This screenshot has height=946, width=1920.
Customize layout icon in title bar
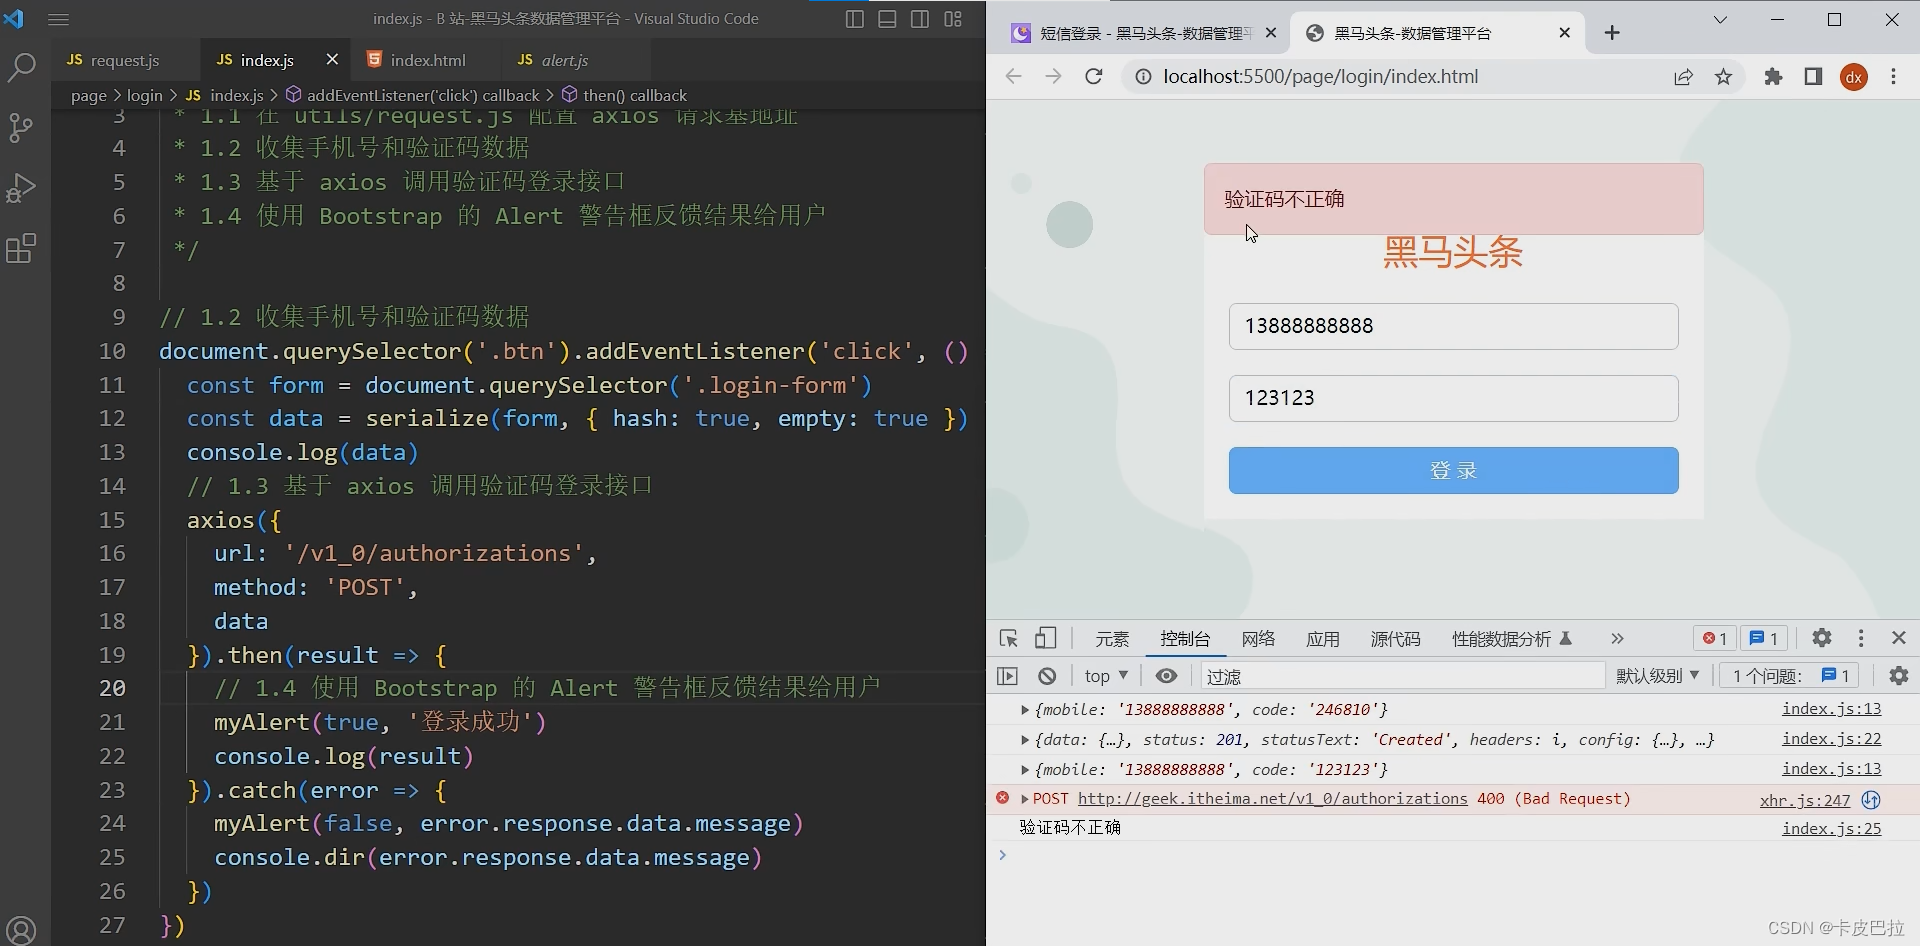coord(953,19)
